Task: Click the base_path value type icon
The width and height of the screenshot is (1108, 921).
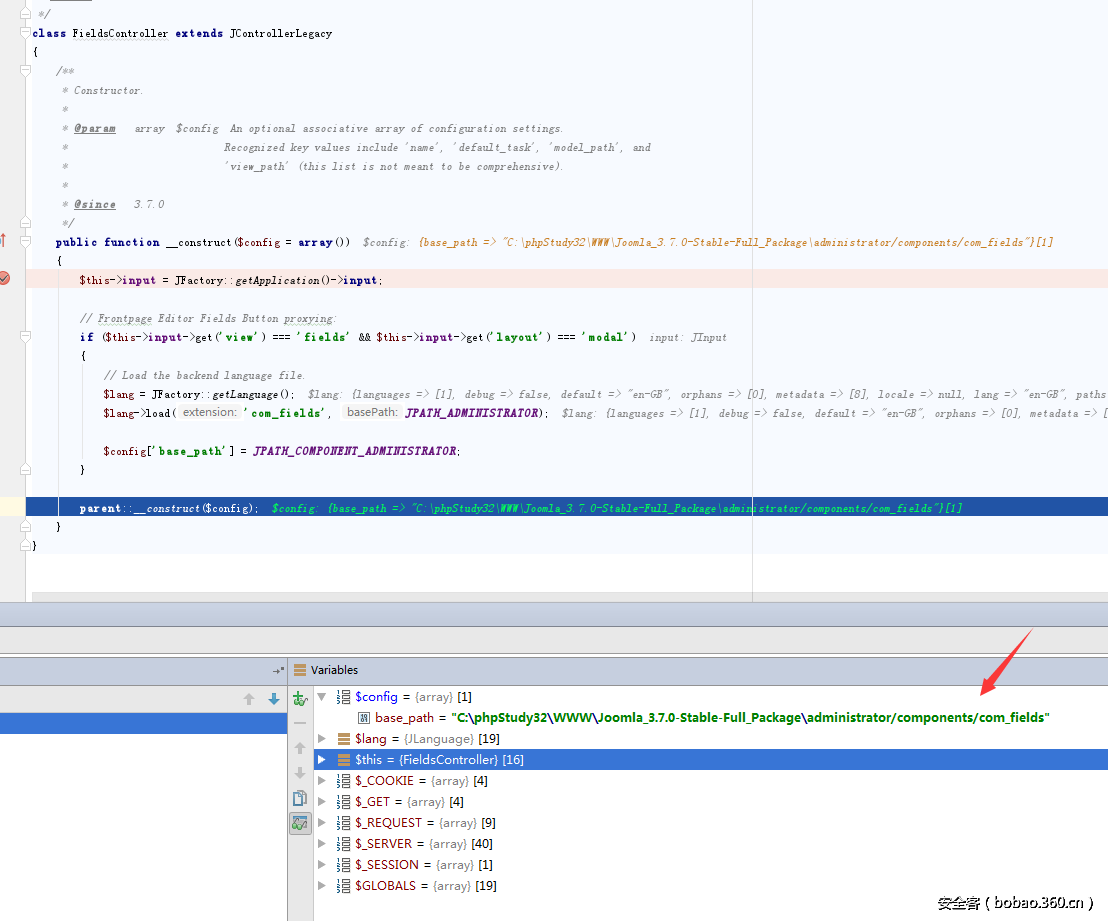Action: [x=364, y=718]
